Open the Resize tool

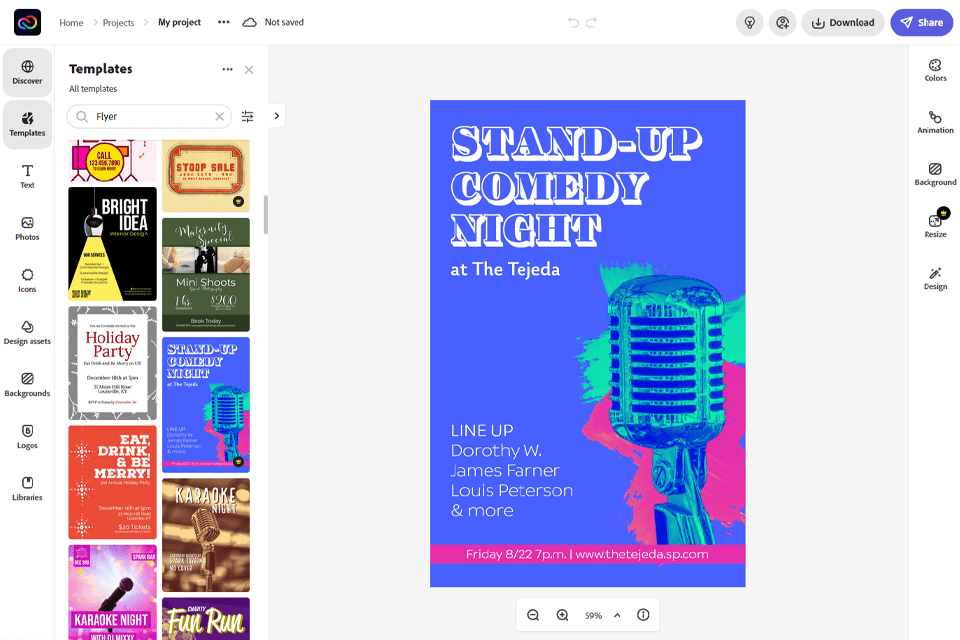click(x=935, y=224)
